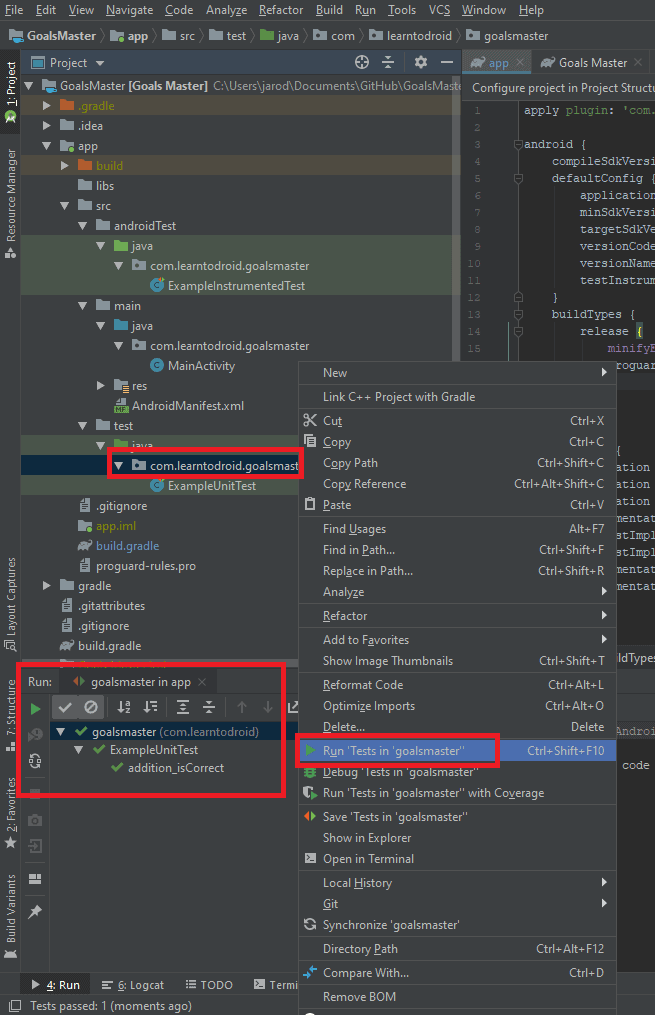The image size is (655, 1015).
Task: Open Layout Captures side panel
Action: coord(10,603)
